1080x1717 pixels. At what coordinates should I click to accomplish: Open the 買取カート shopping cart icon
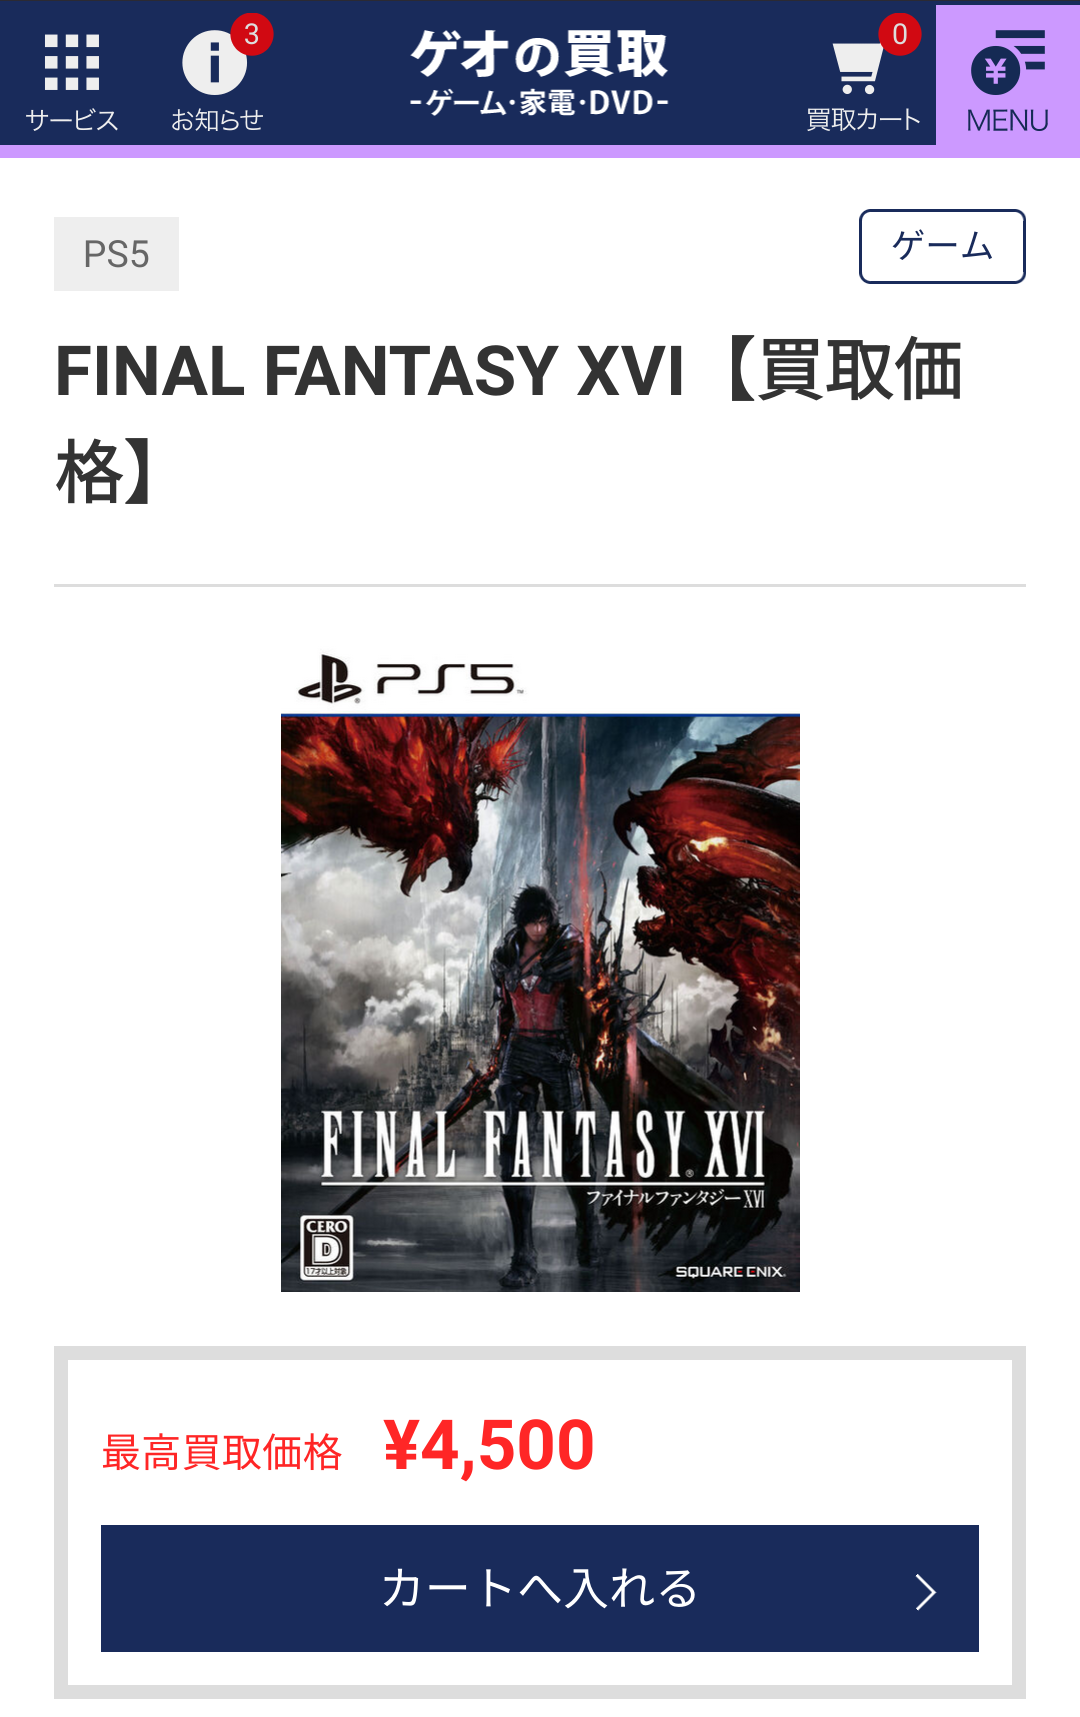coord(858,67)
